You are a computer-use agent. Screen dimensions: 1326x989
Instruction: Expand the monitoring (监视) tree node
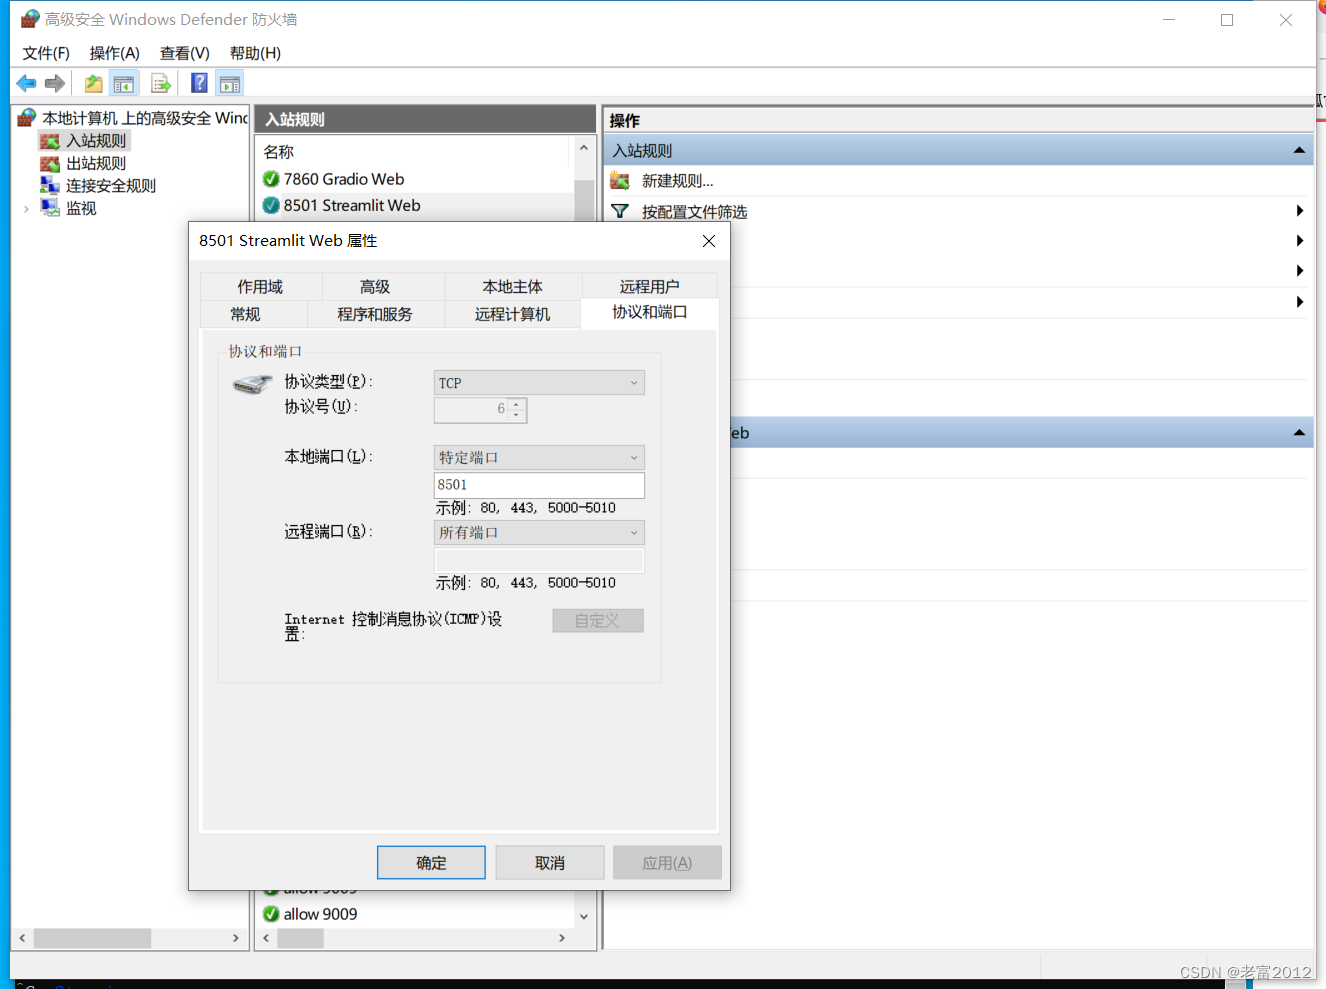click(x=26, y=209)
